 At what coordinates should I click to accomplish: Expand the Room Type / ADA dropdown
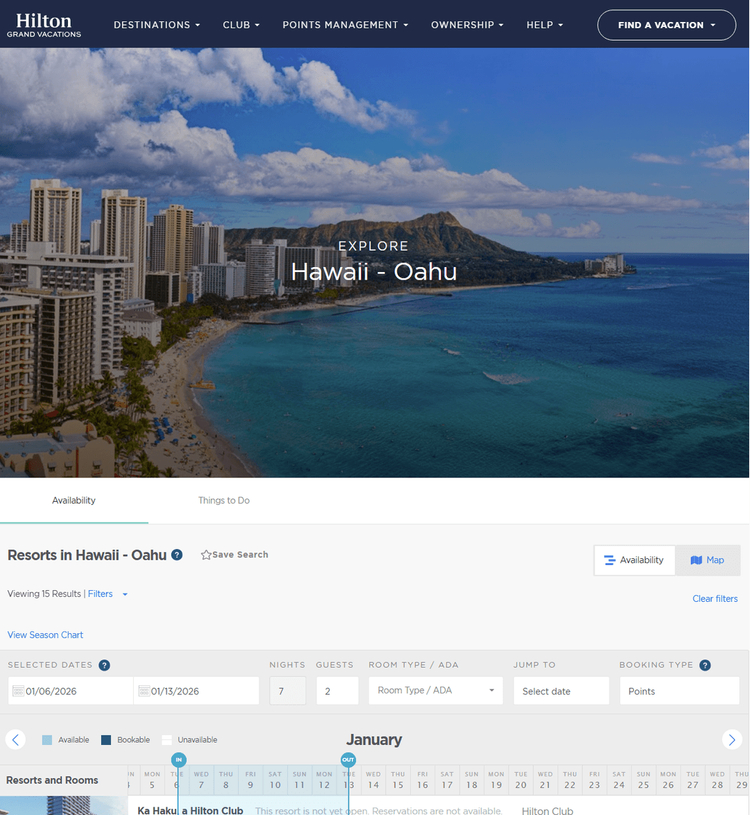[436, 691]
